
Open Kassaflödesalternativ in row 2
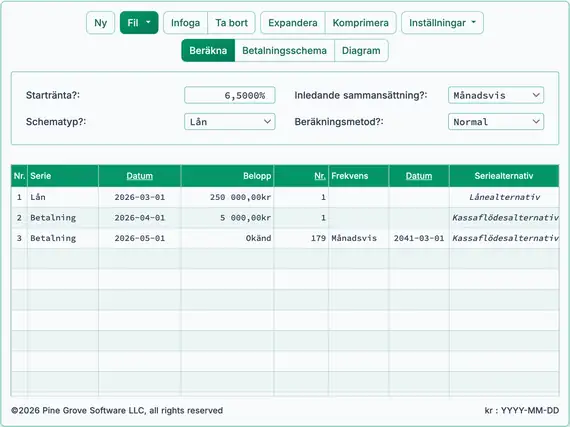coord(504,218)
